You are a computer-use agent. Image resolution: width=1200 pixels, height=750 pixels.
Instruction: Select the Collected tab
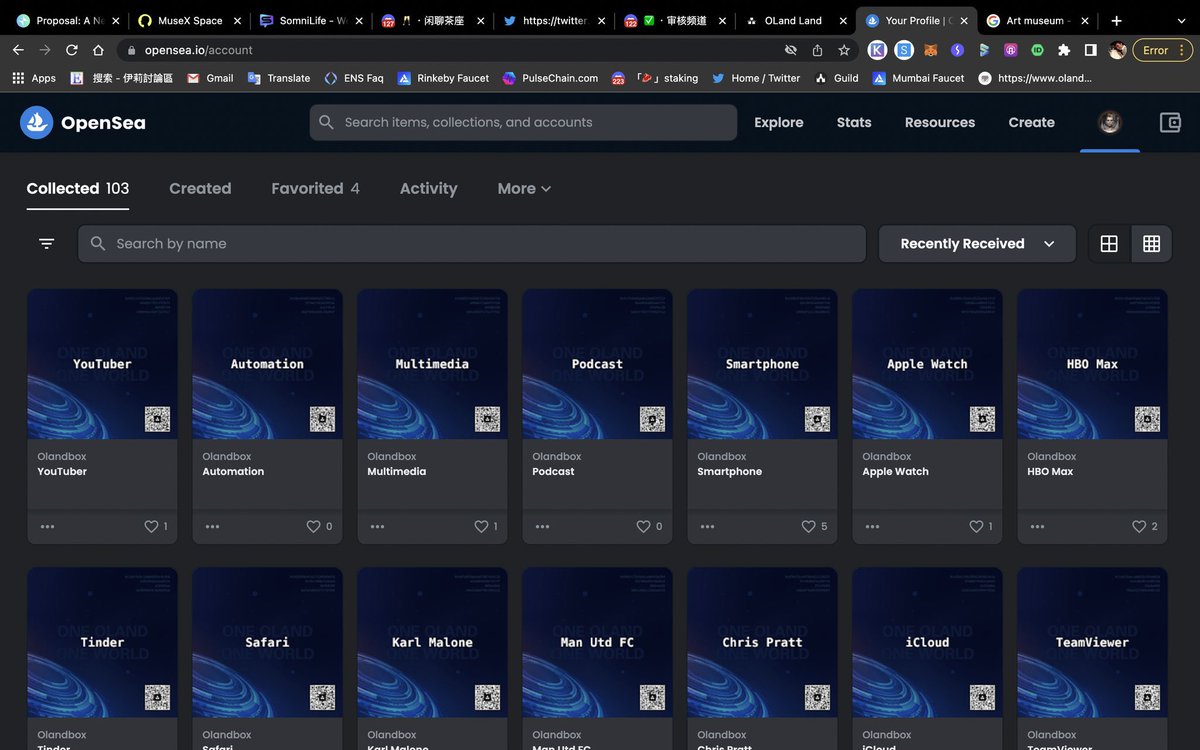pos(77,188)
